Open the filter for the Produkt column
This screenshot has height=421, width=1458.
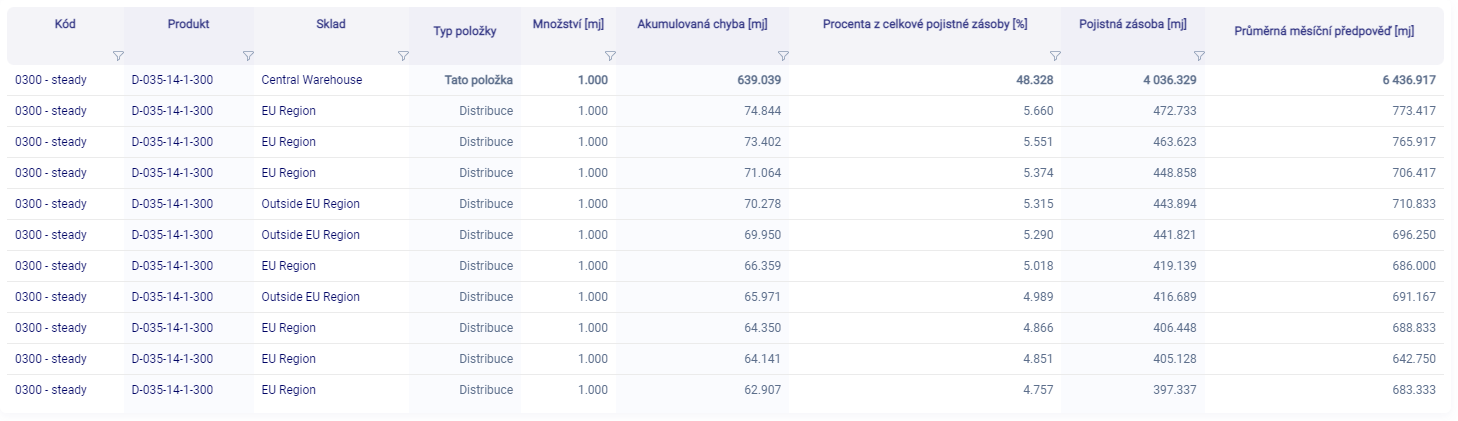(x=248, y=56)
